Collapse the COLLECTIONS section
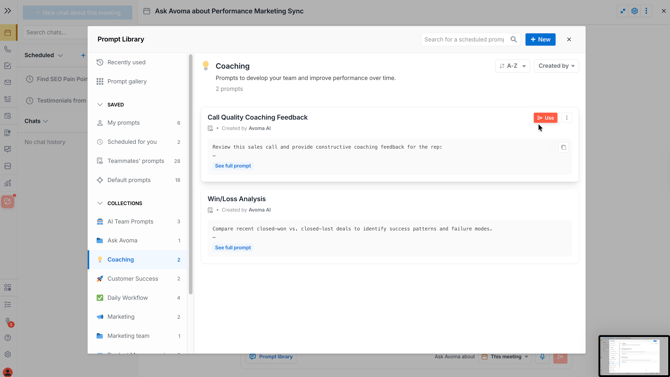The width and height of the screenshot is (670, 377). (x=100, y=203)
